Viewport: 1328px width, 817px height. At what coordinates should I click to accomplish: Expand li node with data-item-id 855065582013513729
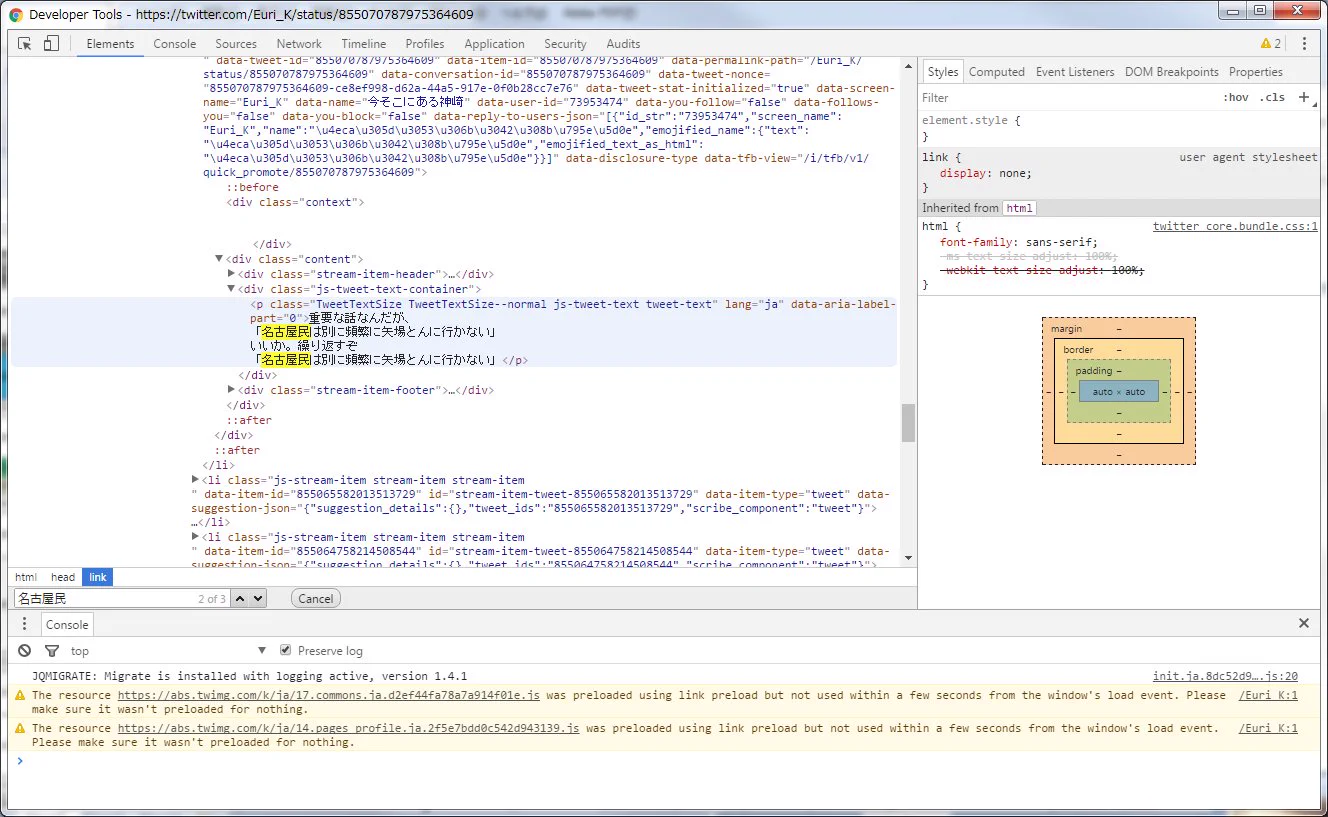tap(195, 480)
